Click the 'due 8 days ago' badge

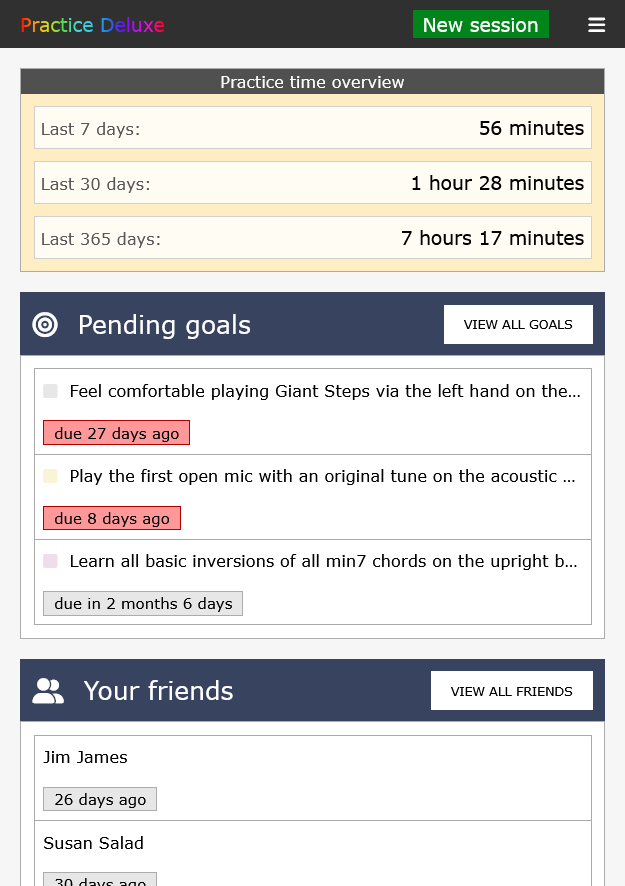pos(112,518)
